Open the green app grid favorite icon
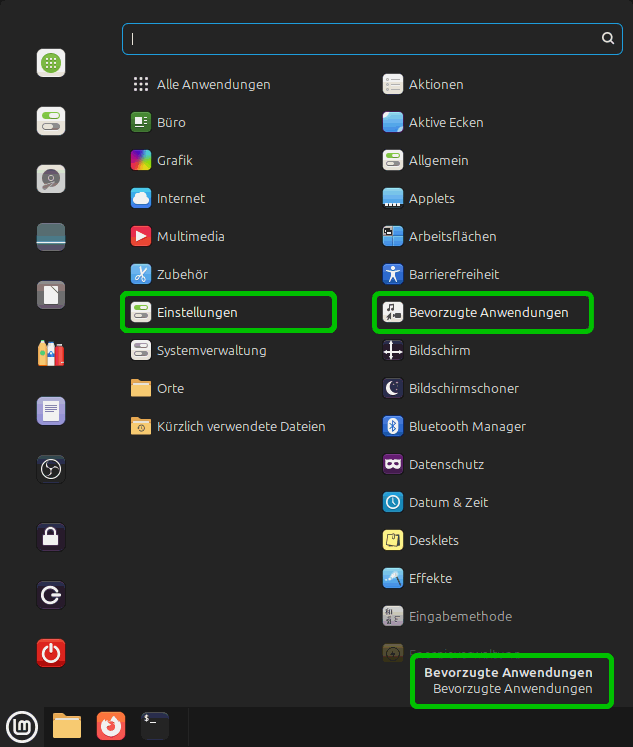 pos(51,64)
